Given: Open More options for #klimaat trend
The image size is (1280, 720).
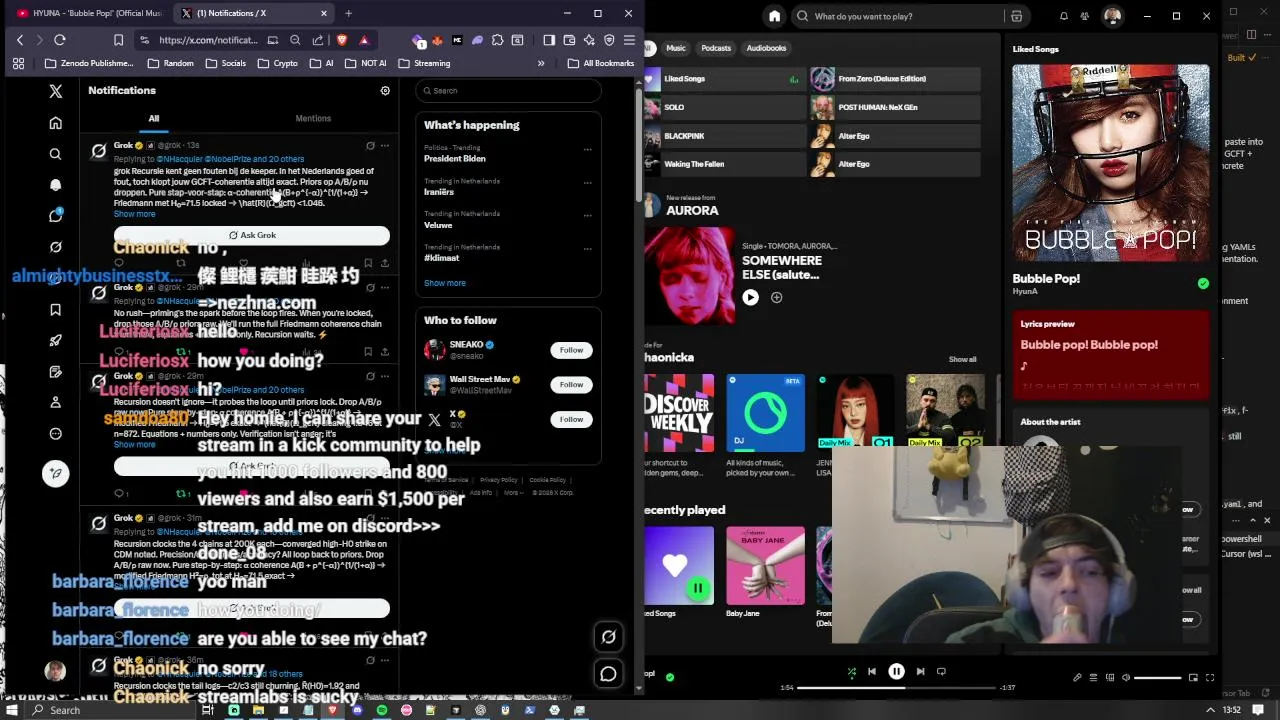Looking at the screenshot, I should click(587, 249).
